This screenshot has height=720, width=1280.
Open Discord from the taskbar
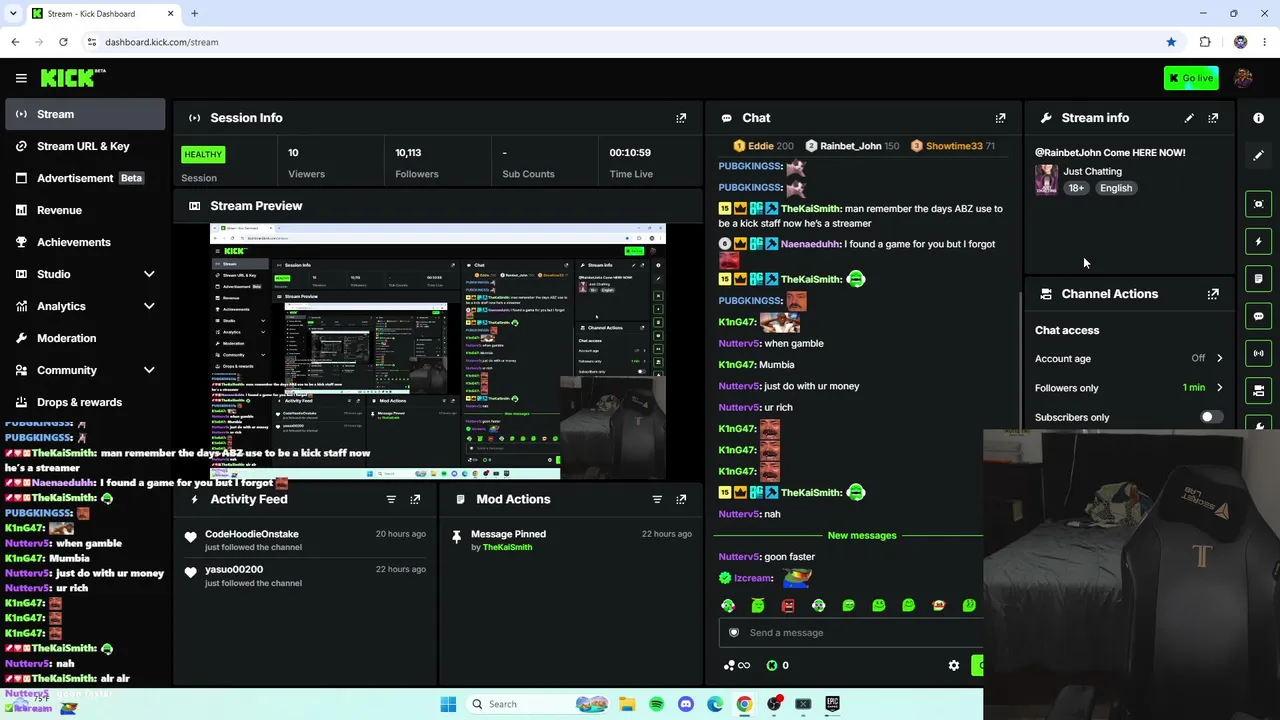click(685, 704)
